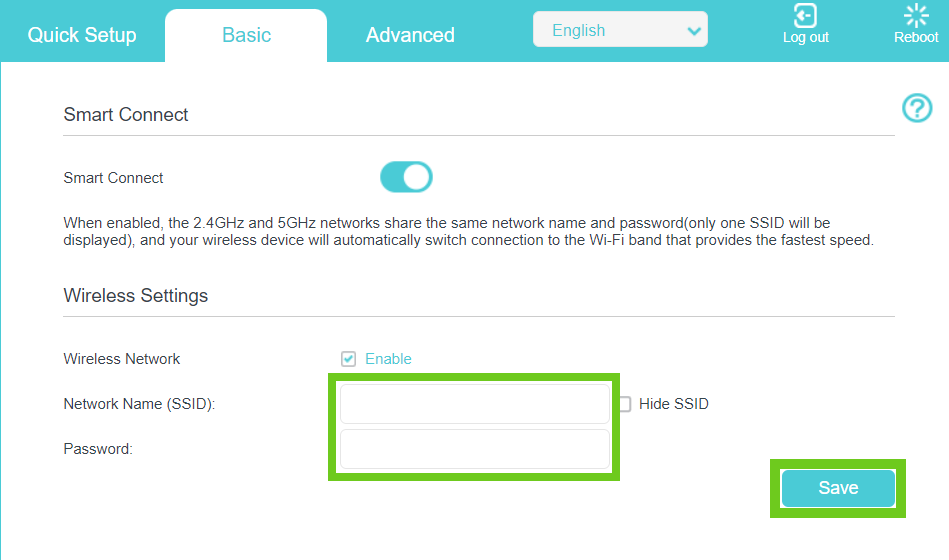Click the Log out door icon

[805, 15]
